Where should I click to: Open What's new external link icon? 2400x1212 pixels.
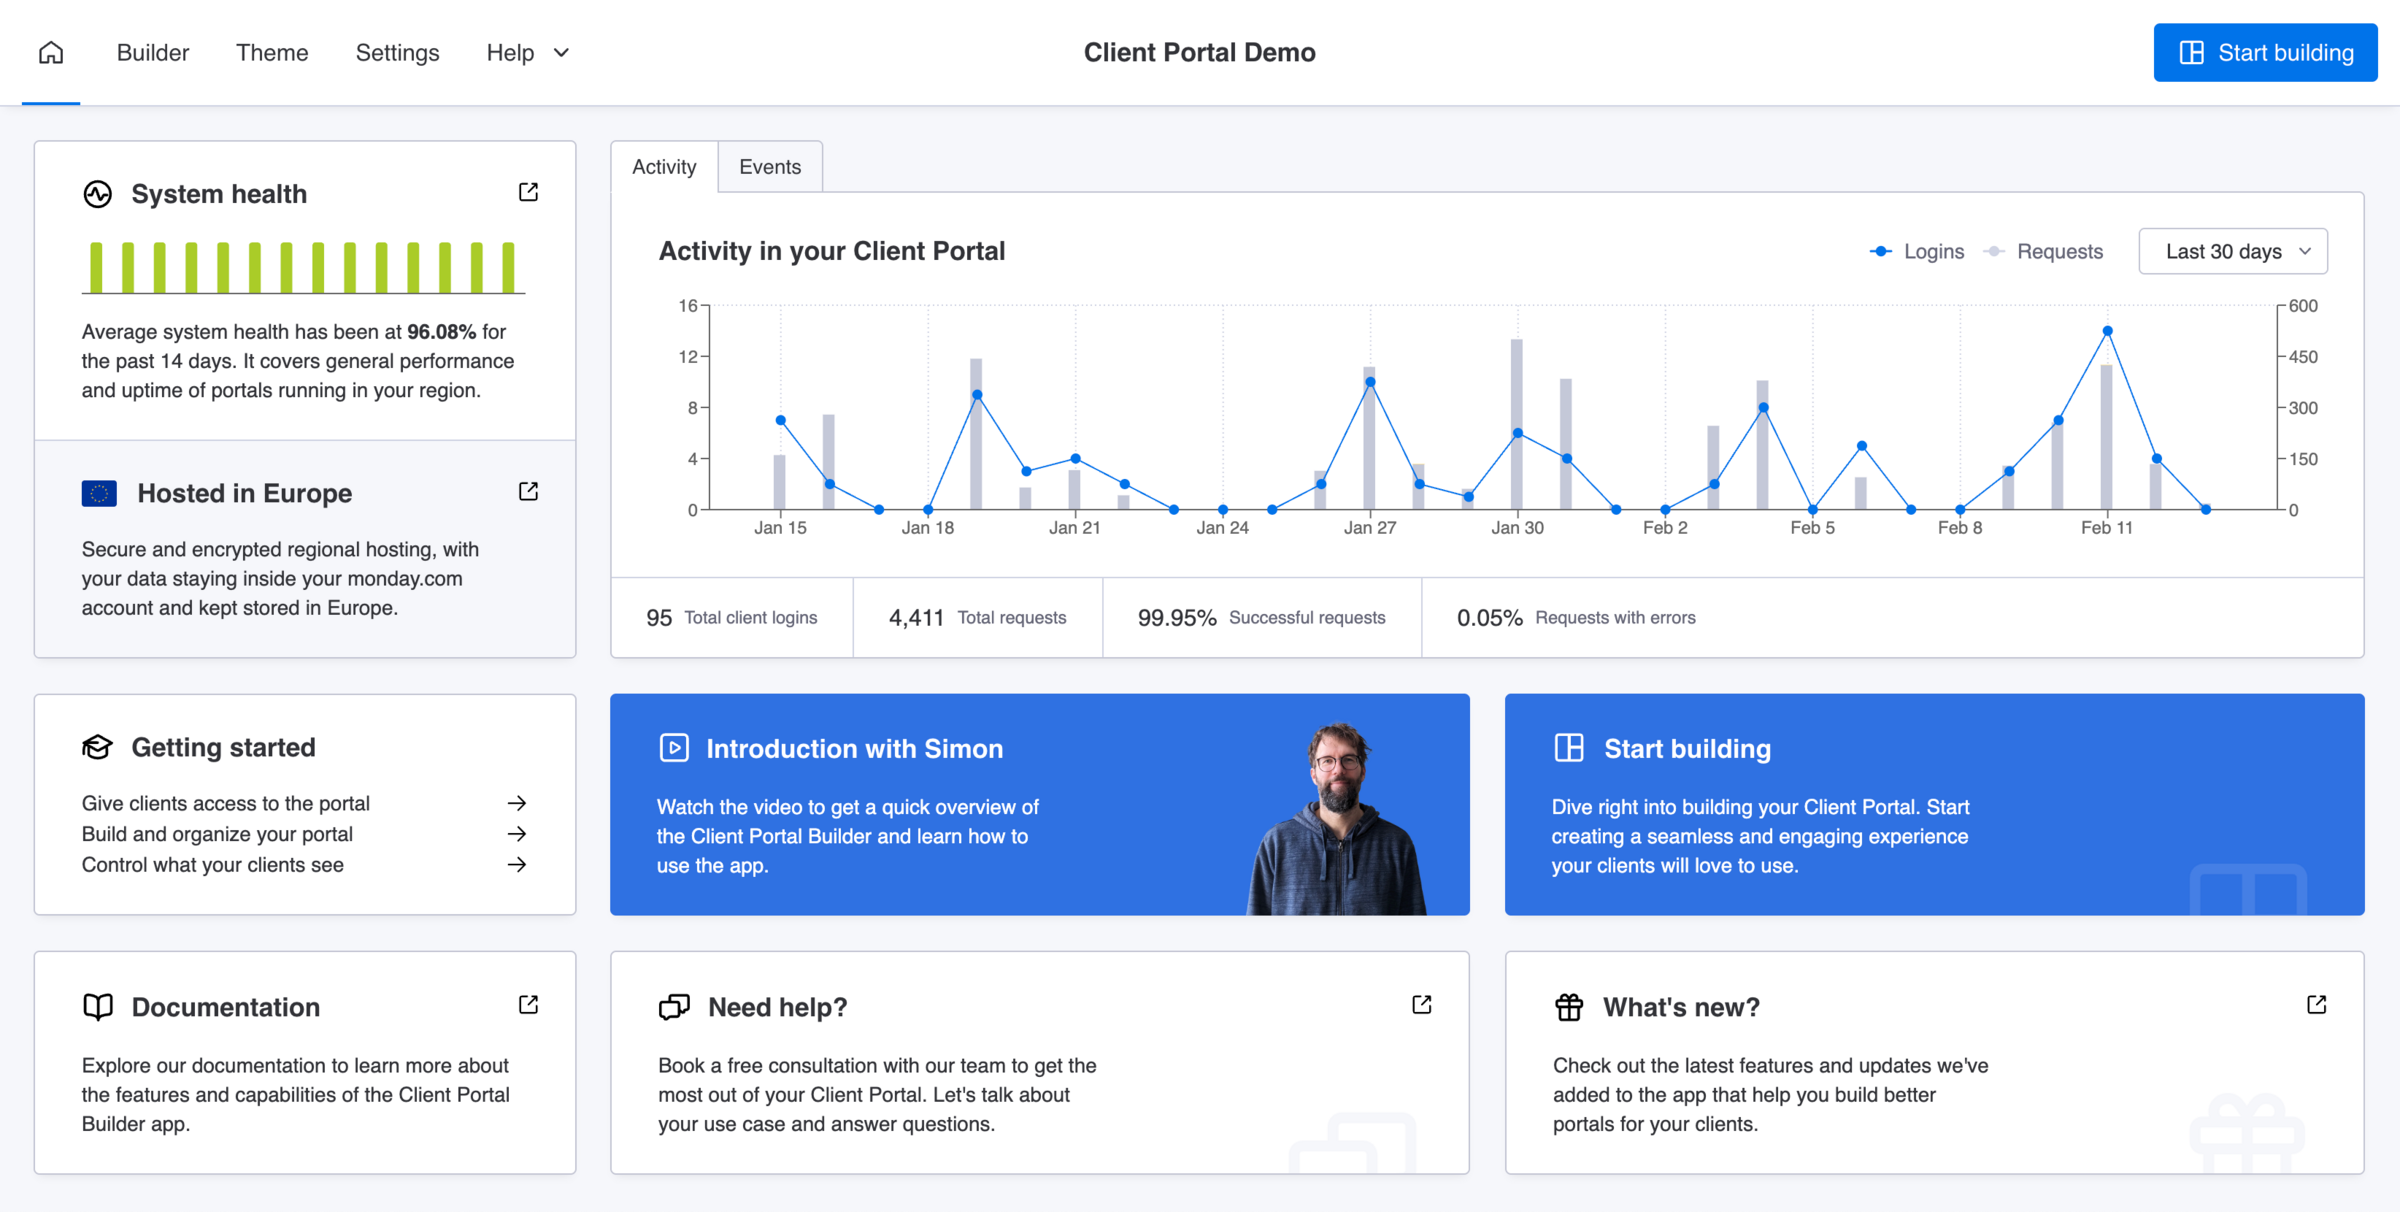[2316, 1004]
